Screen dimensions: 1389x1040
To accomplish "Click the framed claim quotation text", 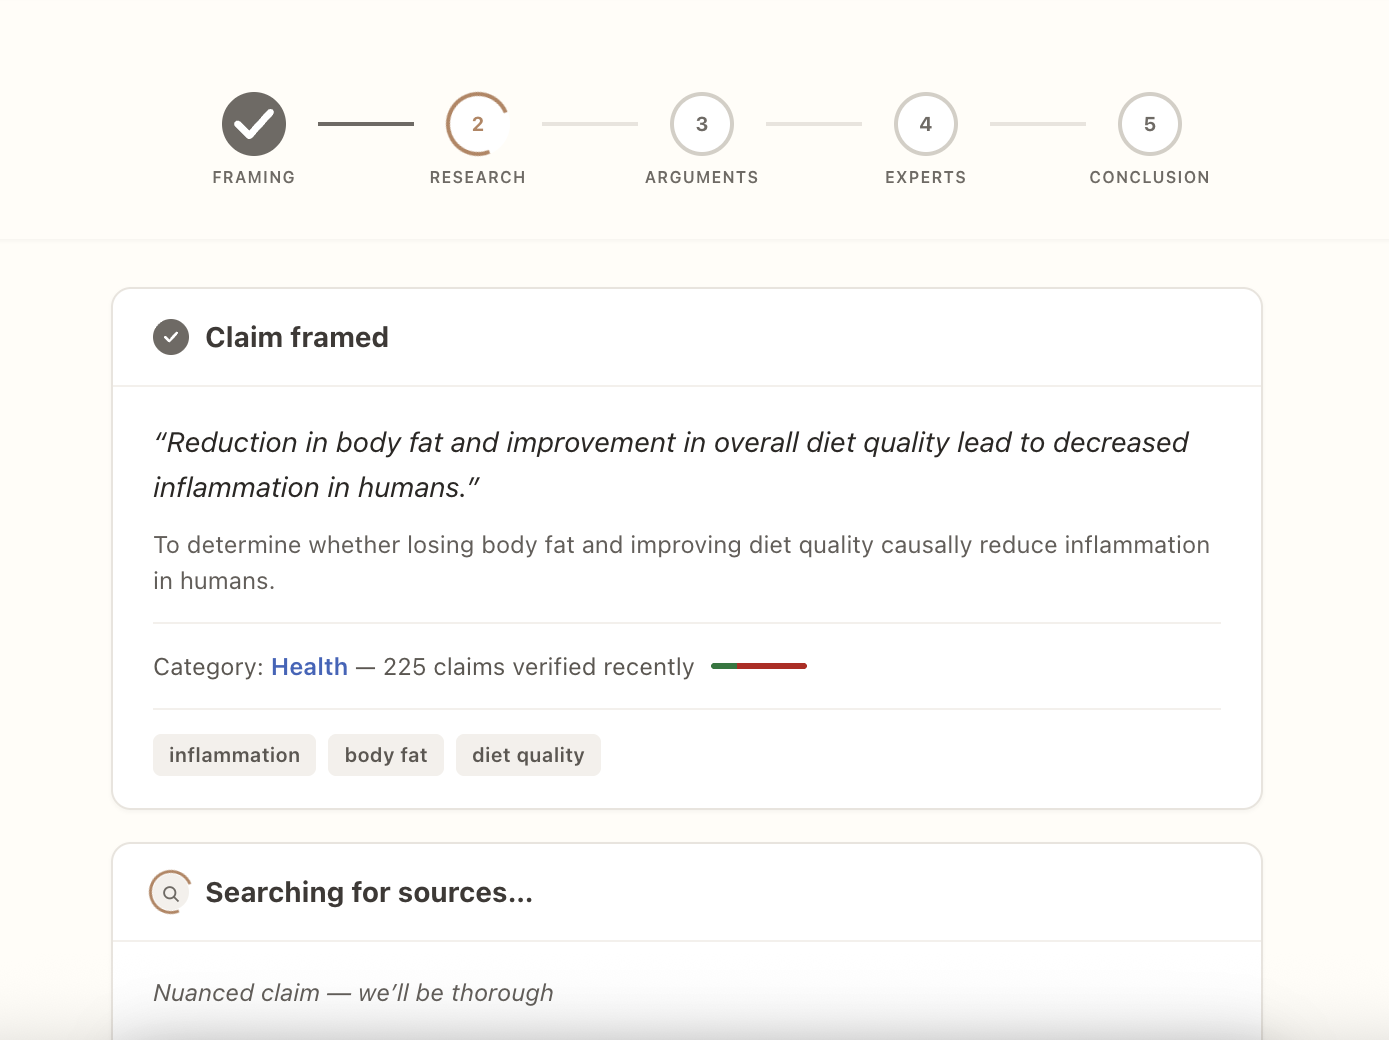I will (x=670, y=464).
